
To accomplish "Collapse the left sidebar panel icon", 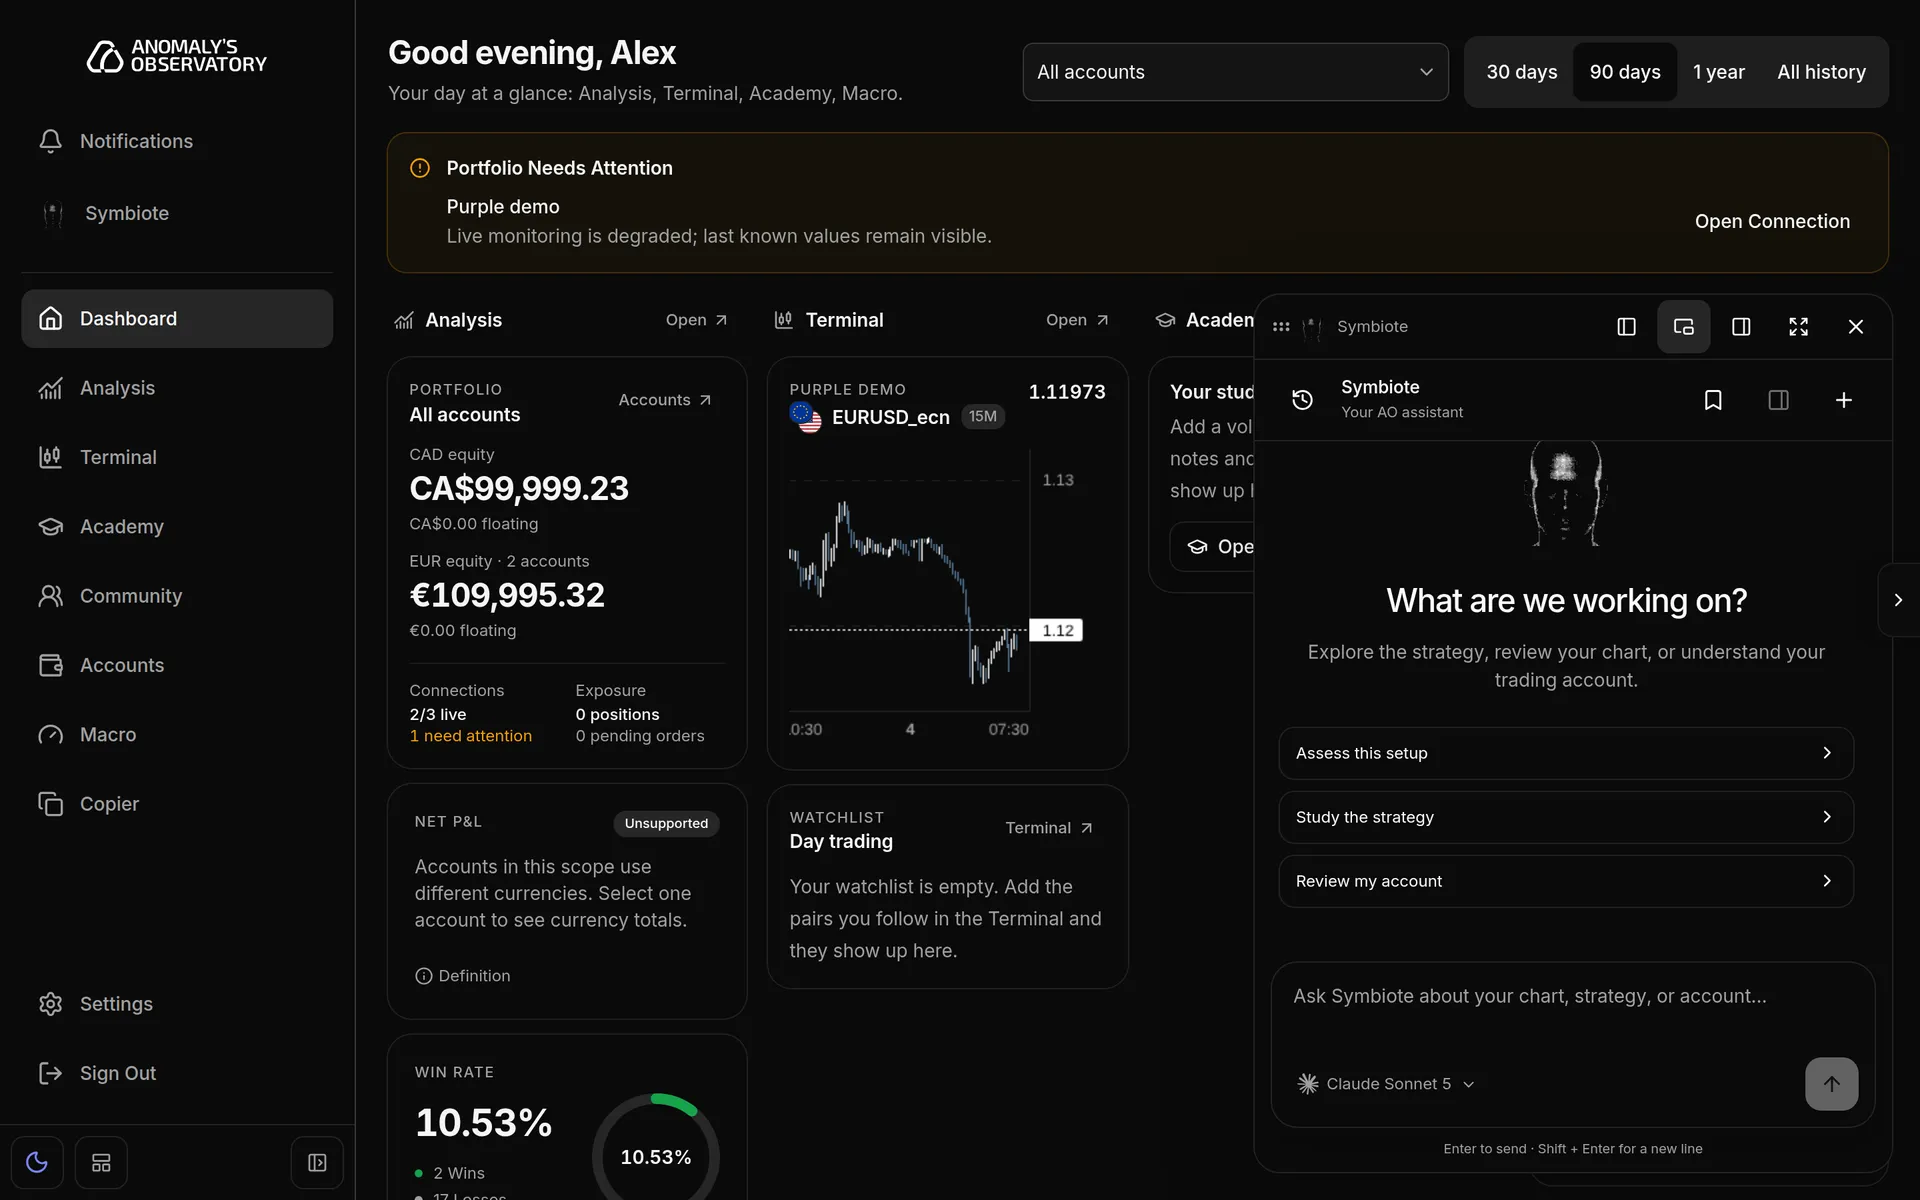I will pos(317,1163).
